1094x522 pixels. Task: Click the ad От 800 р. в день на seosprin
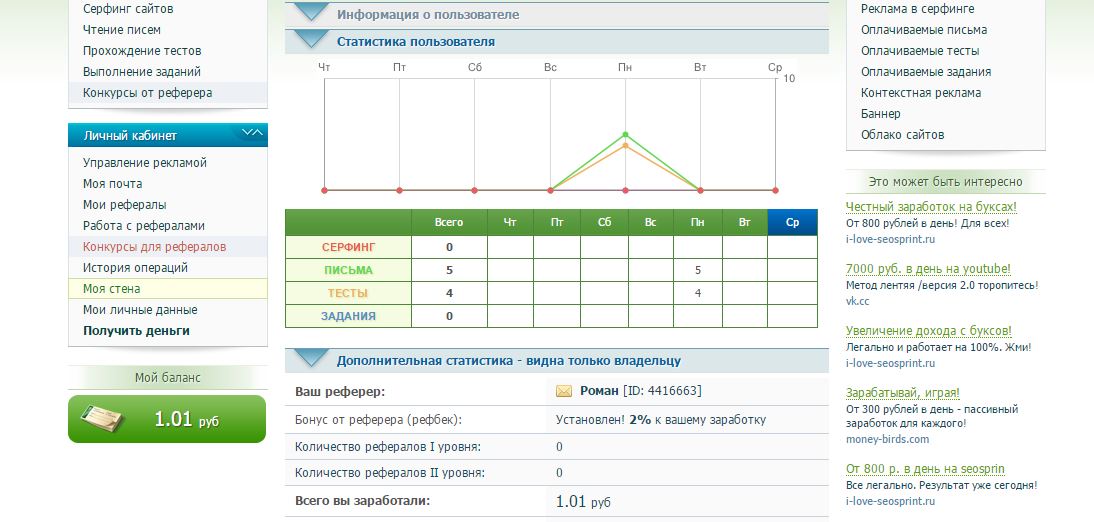925,469
